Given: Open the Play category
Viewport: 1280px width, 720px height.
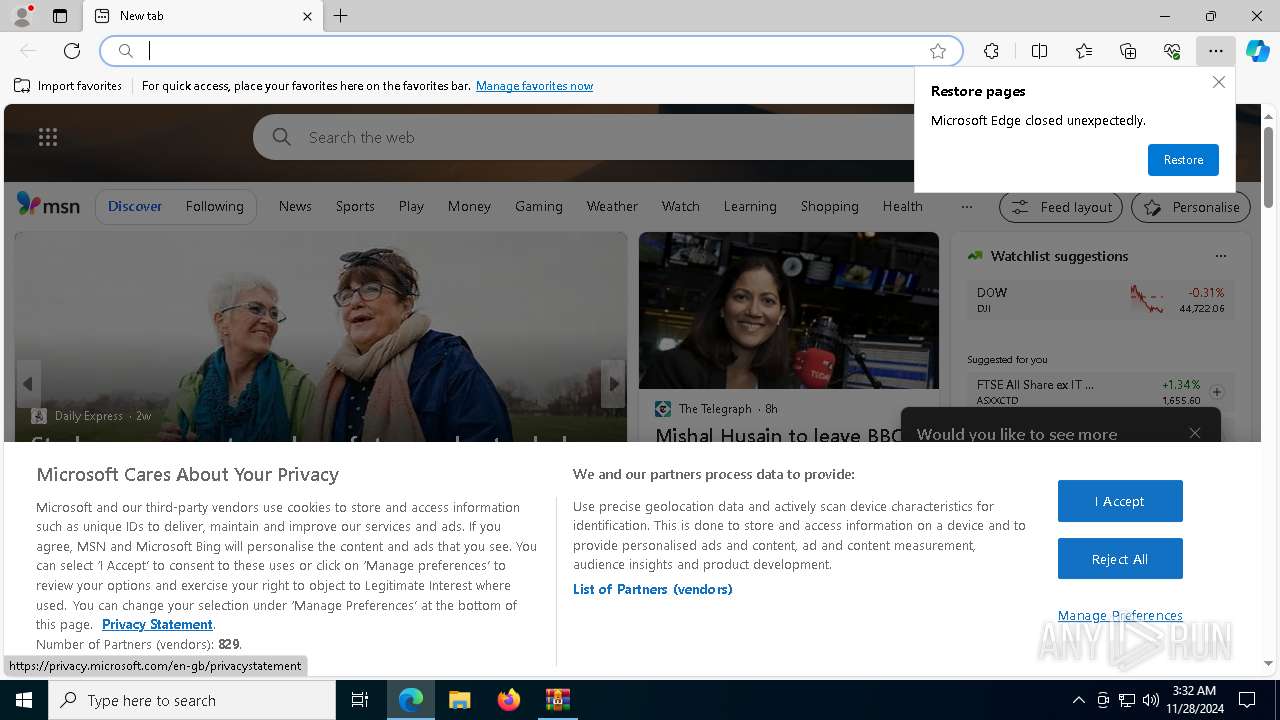Looking at the screenshot, I should pos(411,206).
